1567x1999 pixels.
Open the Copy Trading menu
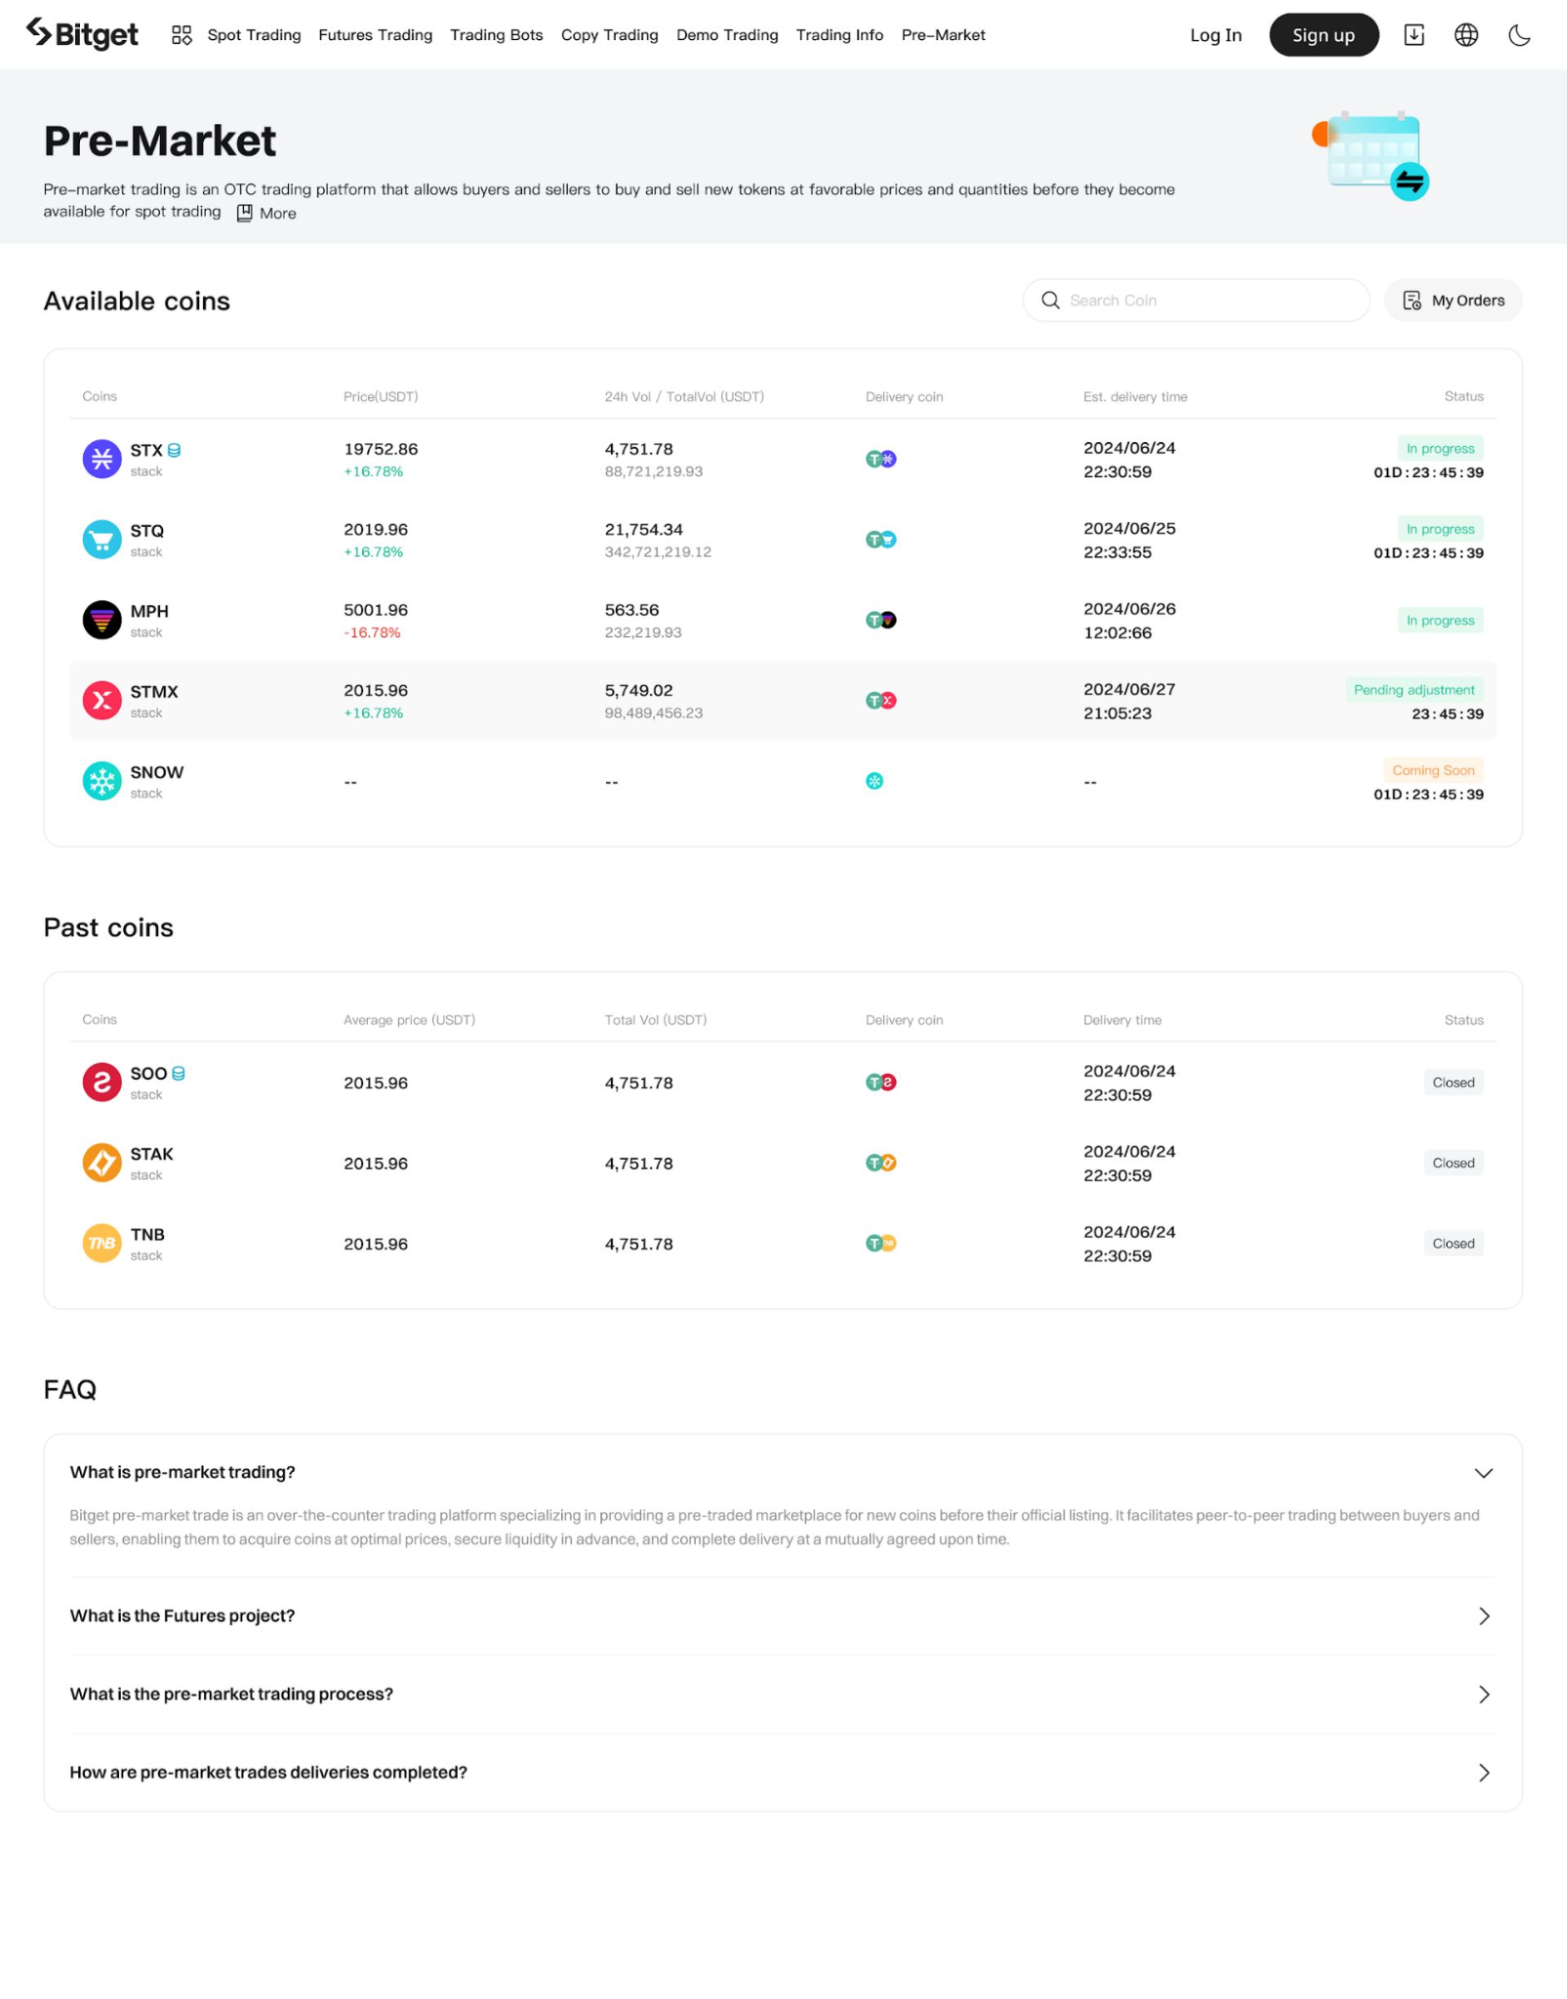609,35
